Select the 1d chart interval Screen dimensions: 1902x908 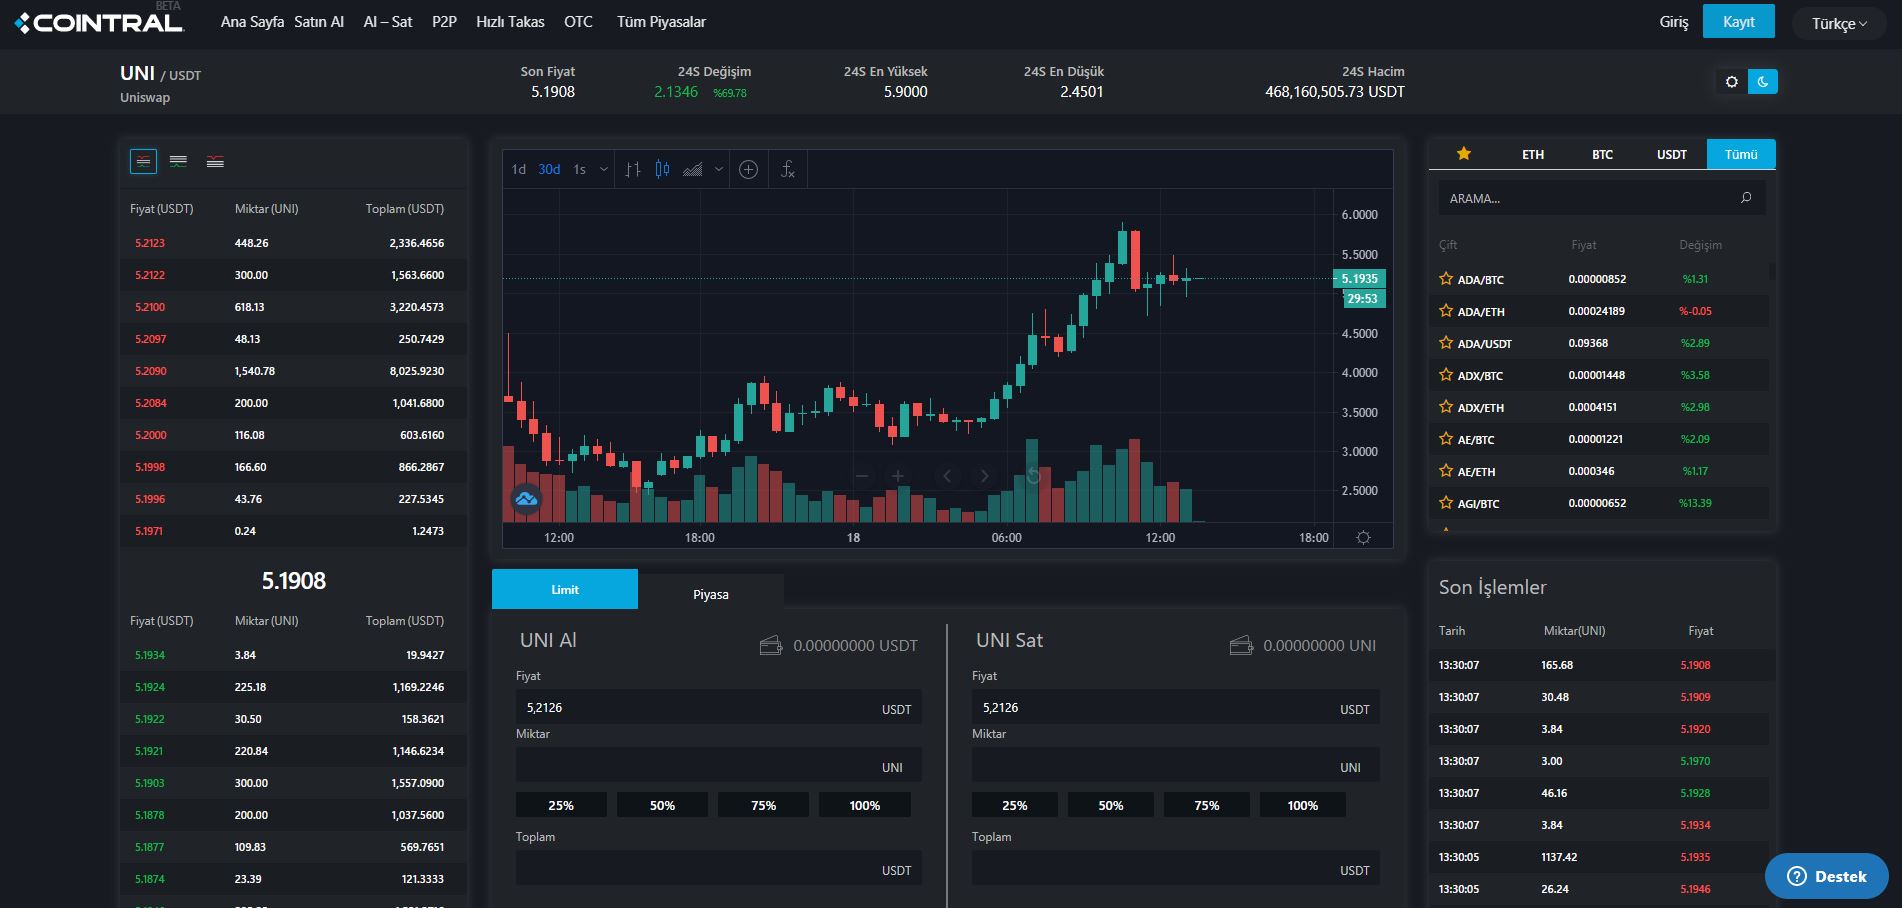pyautogui.click(x=519, y=169)
